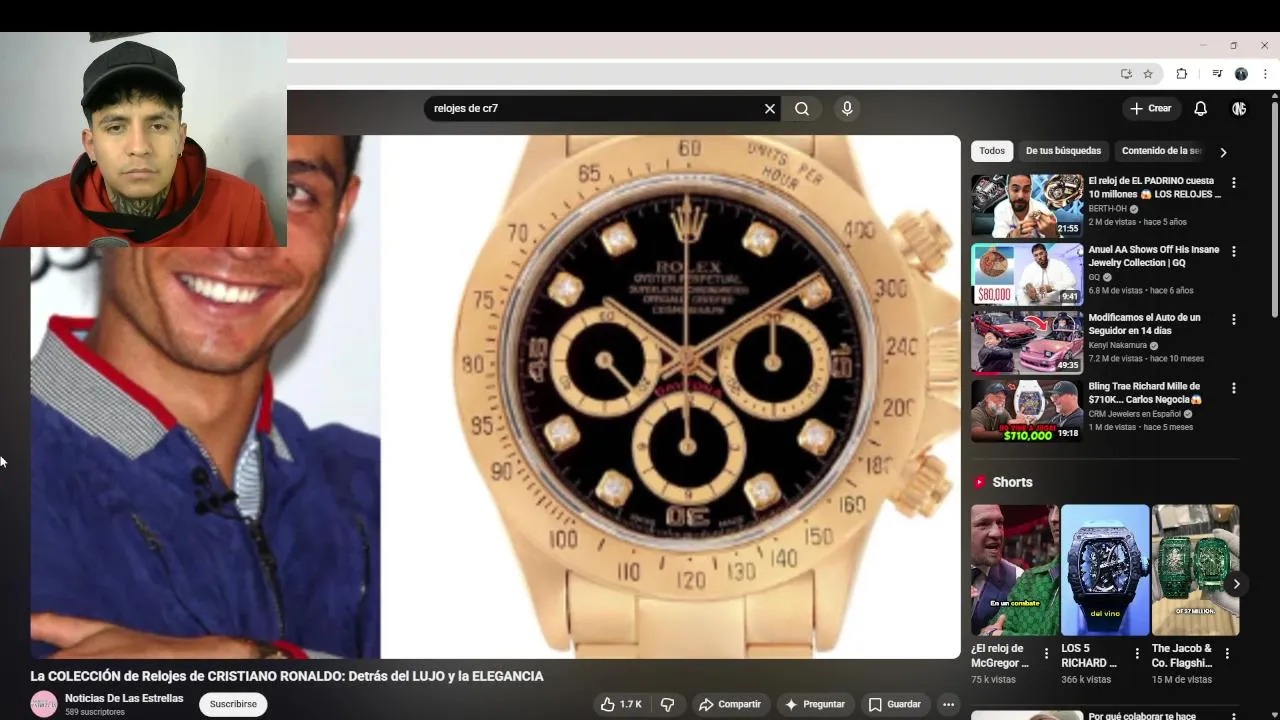Click the Suscribirse button
Image resolution: width=1280 pixels, height=720 pixels.
tap(233, 704)
